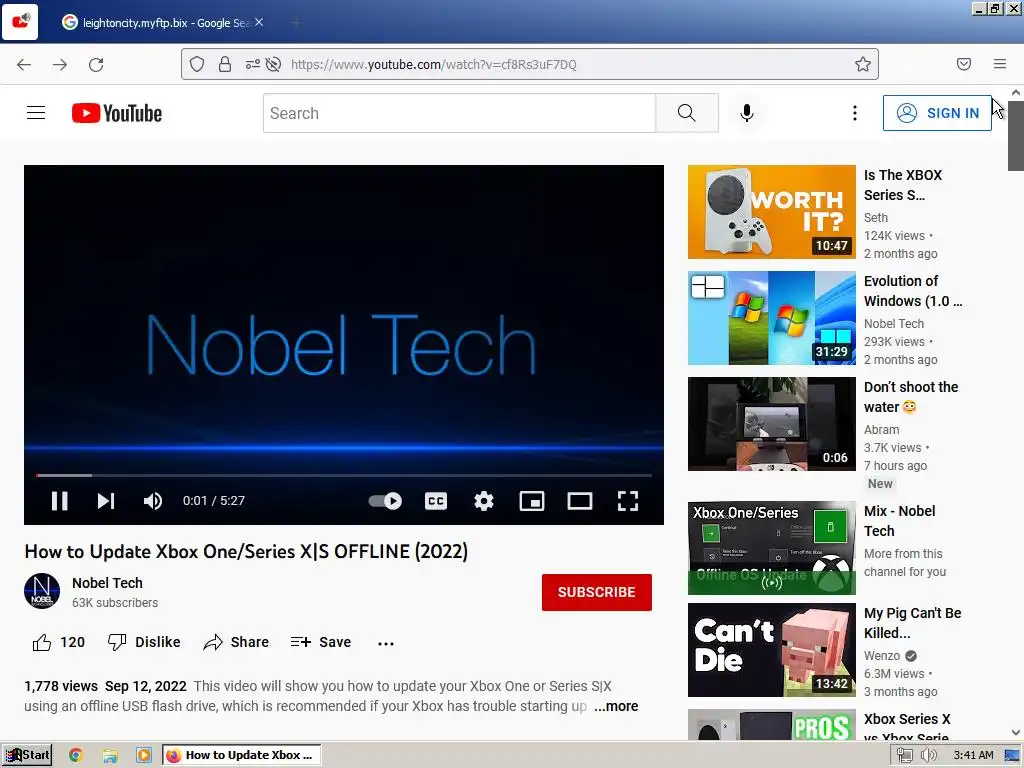
Task: Go to YouTube home logo
Action: point(117,113)
